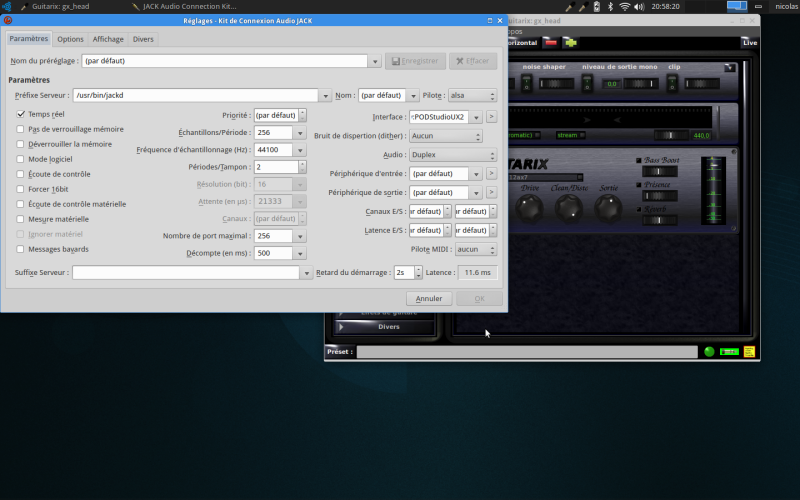Image resolution: width=800 pixels, height=500 pixels.
Task: Click the Bass Boost slider in Guitarix
Action: [660, 171]
